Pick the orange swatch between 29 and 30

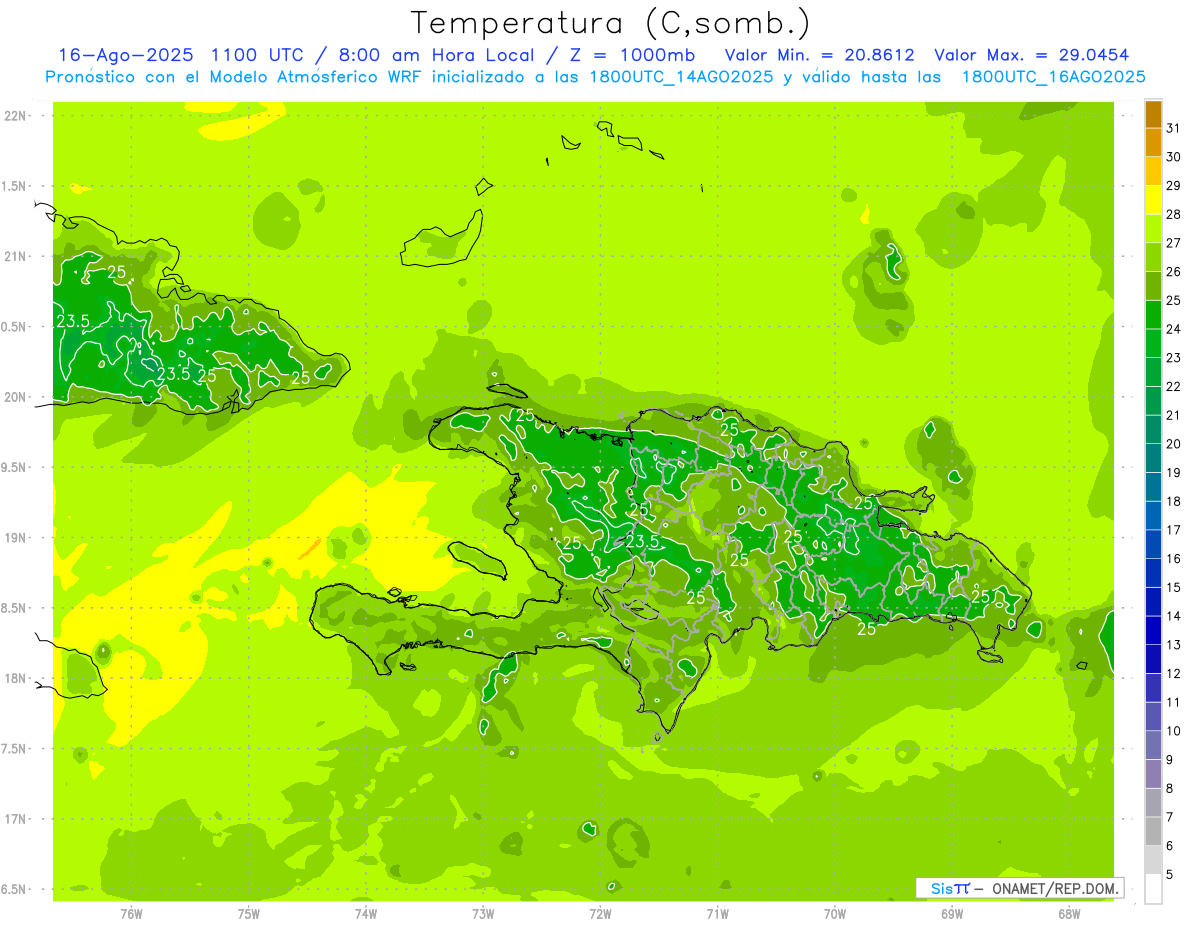pyautogui.click(x=1154, y=171)
